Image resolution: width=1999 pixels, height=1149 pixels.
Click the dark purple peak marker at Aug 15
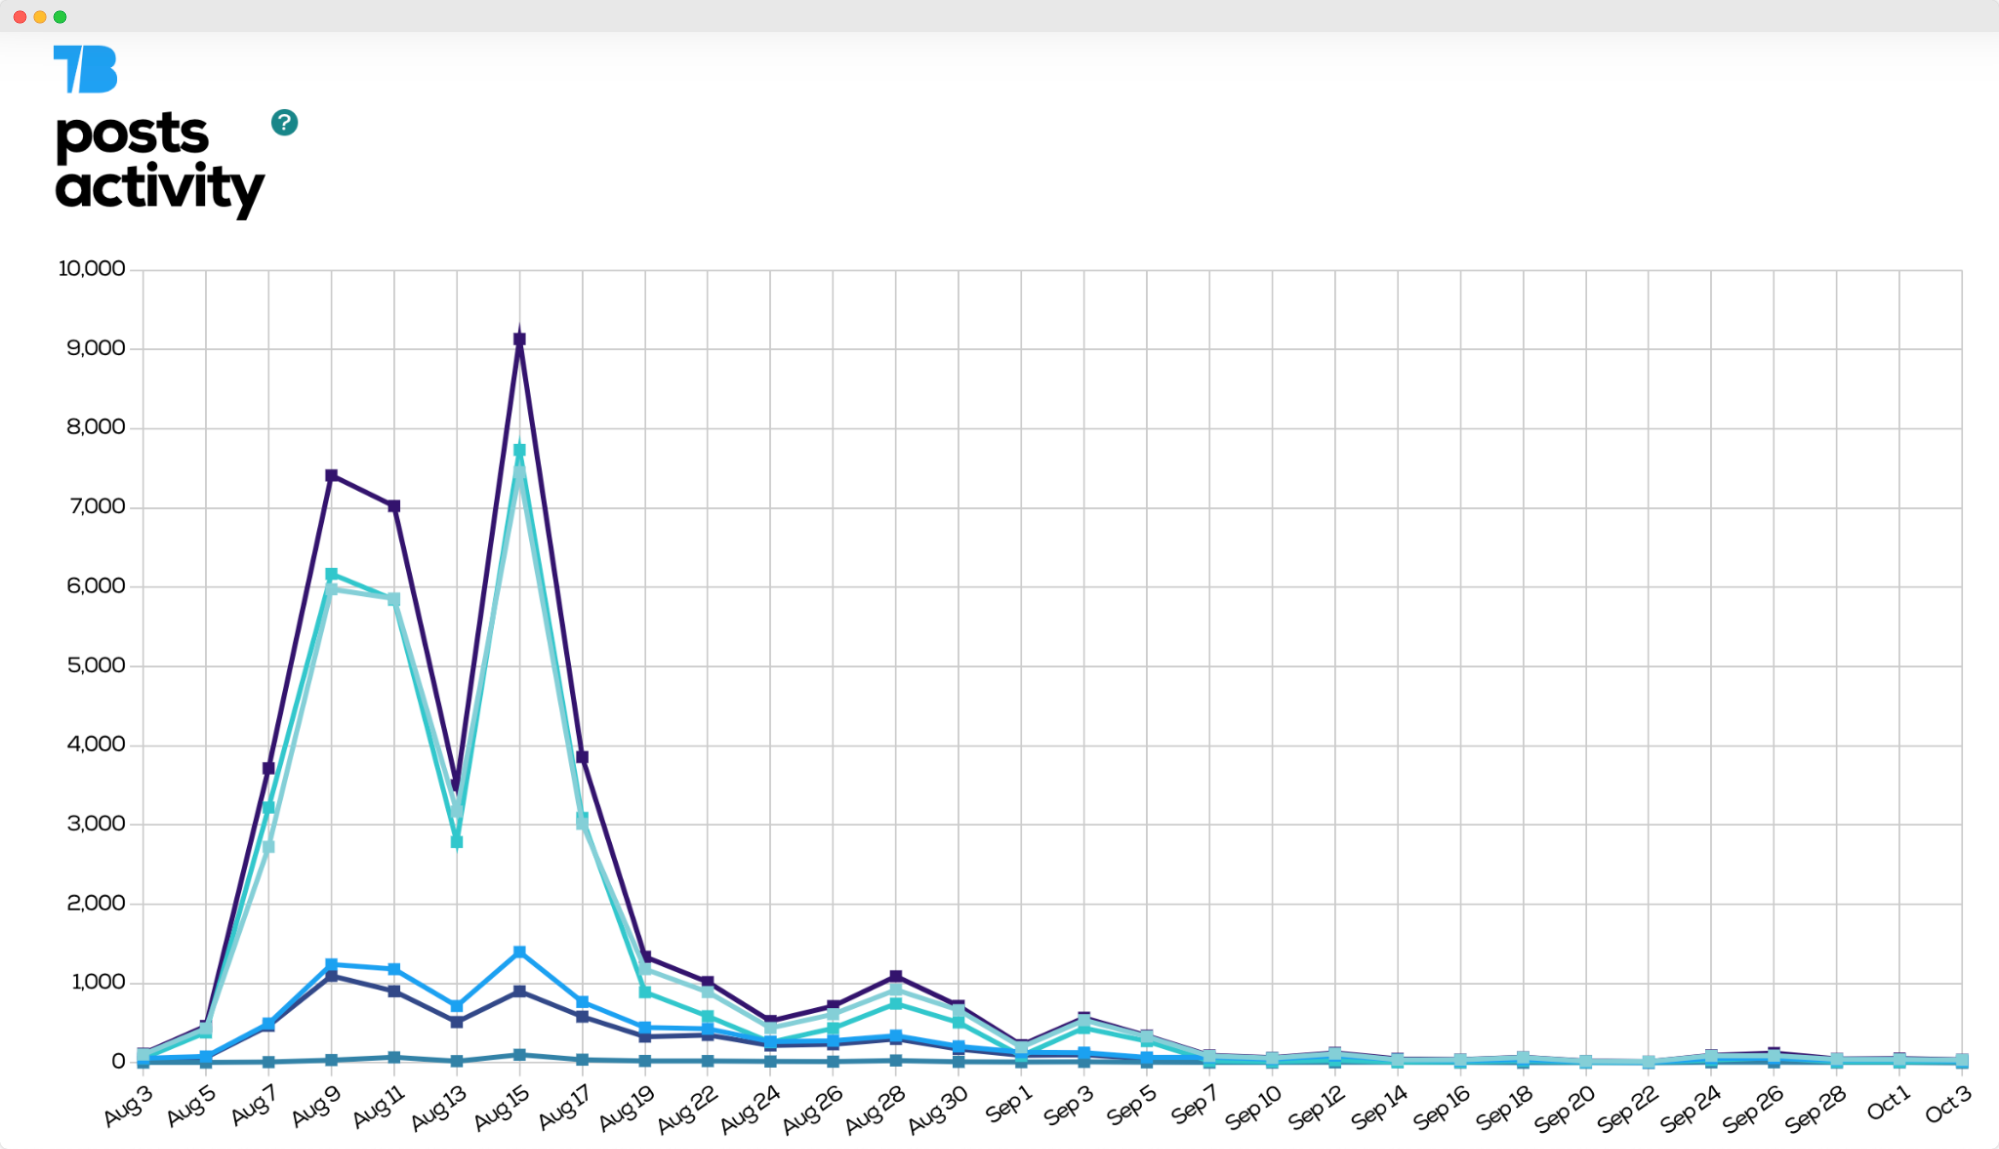[519, 340]
